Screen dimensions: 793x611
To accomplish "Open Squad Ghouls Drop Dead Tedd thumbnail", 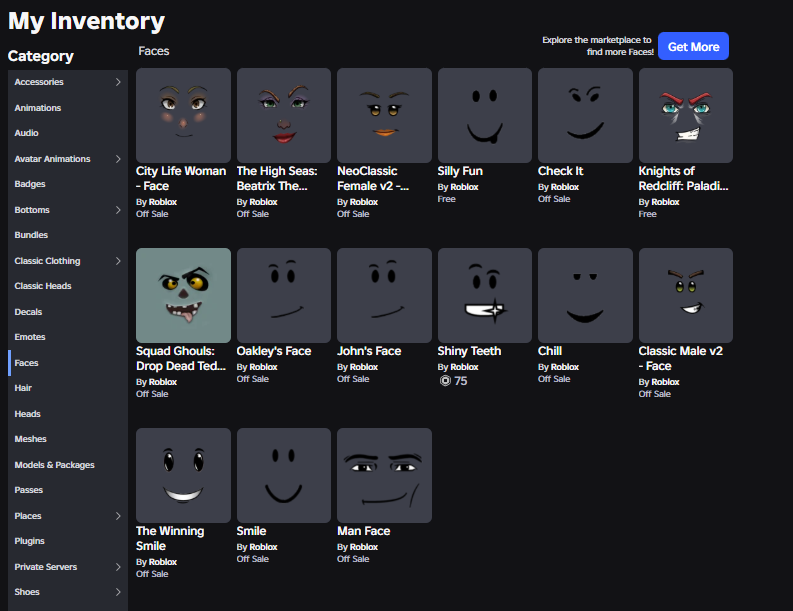I will point(183,295).
